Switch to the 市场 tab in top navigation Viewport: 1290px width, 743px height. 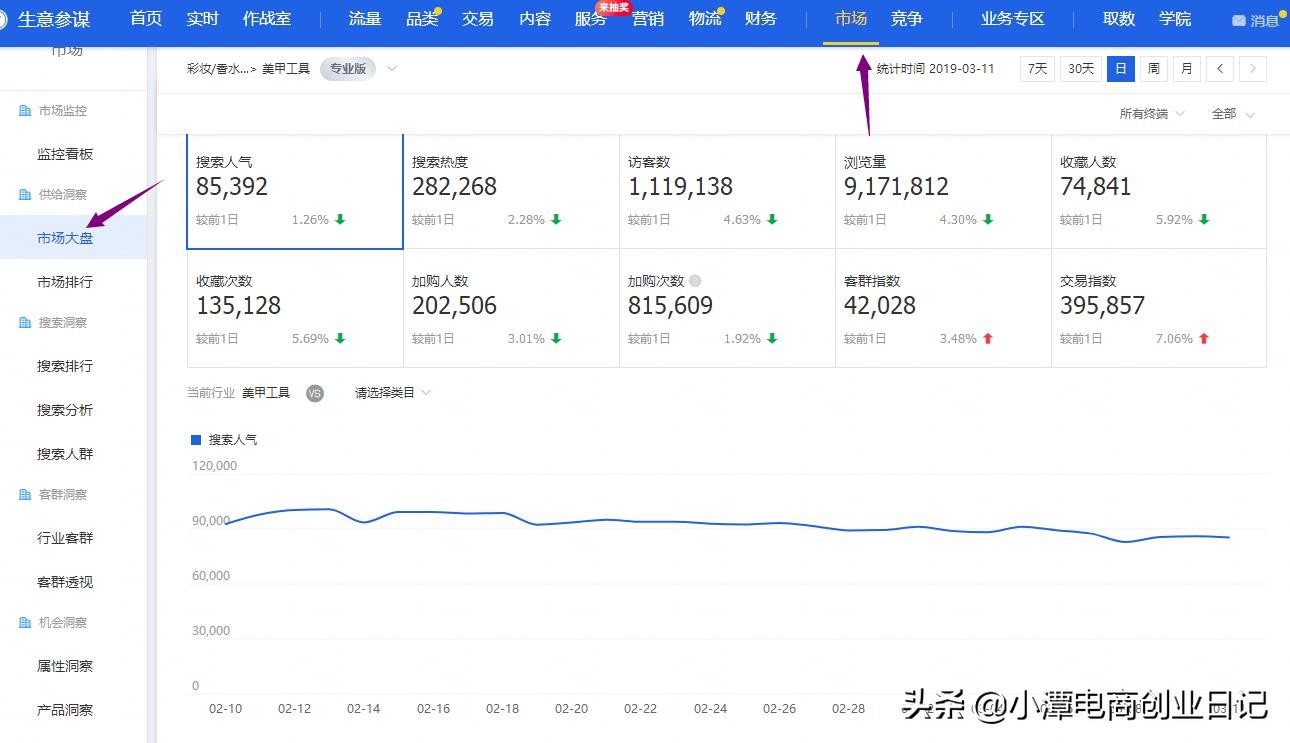click(849, 18)
